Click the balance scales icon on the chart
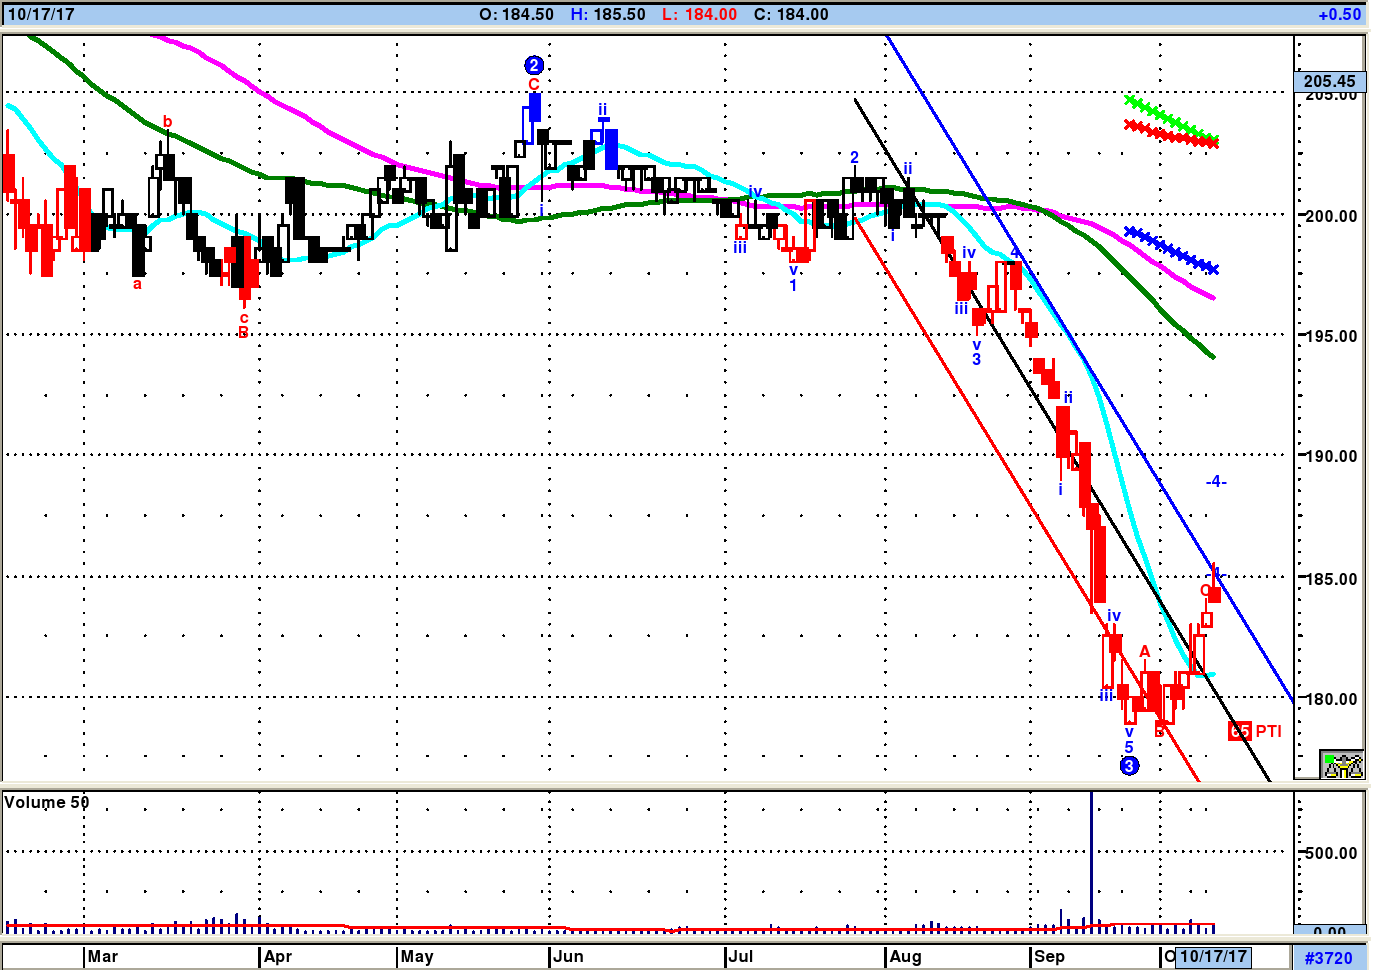The height and width of the screenshot is (970, 1400). click(1342, 765)
